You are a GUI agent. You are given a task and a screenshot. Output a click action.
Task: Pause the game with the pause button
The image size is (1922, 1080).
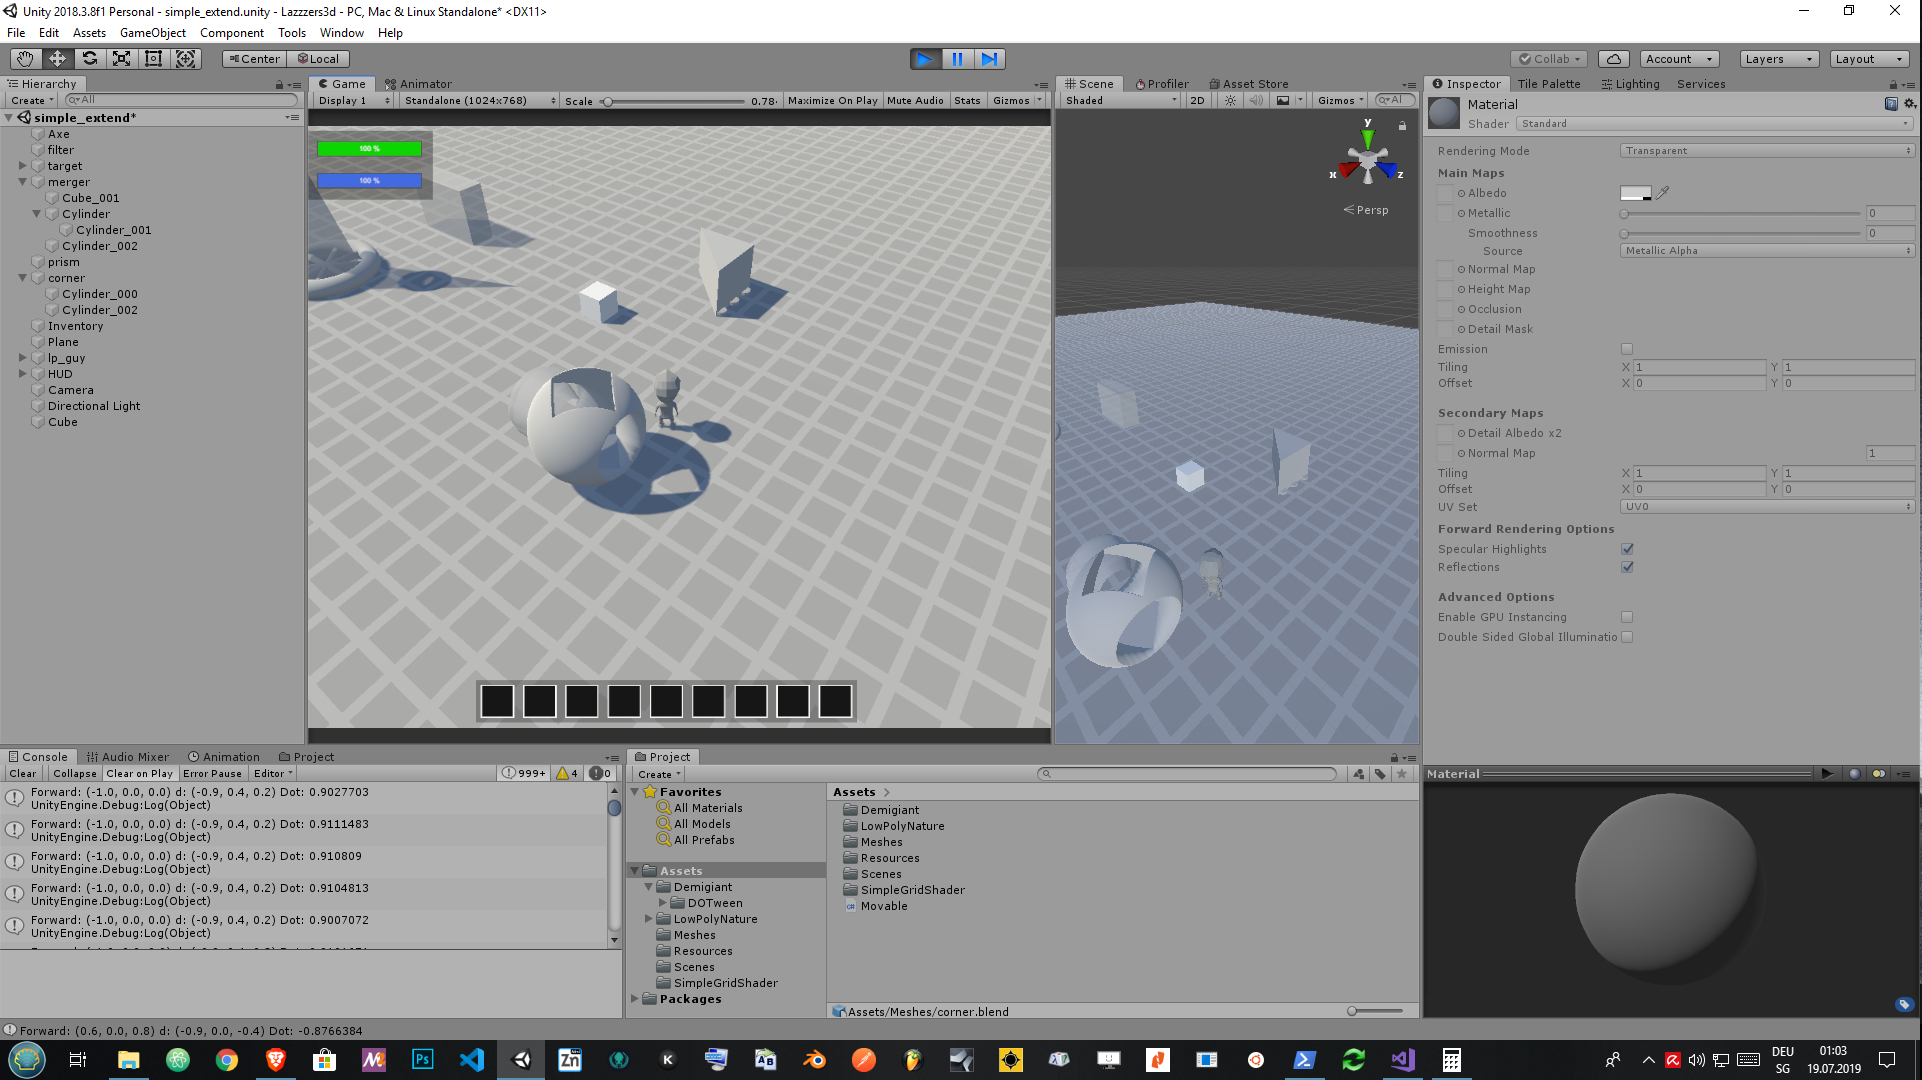957,59
